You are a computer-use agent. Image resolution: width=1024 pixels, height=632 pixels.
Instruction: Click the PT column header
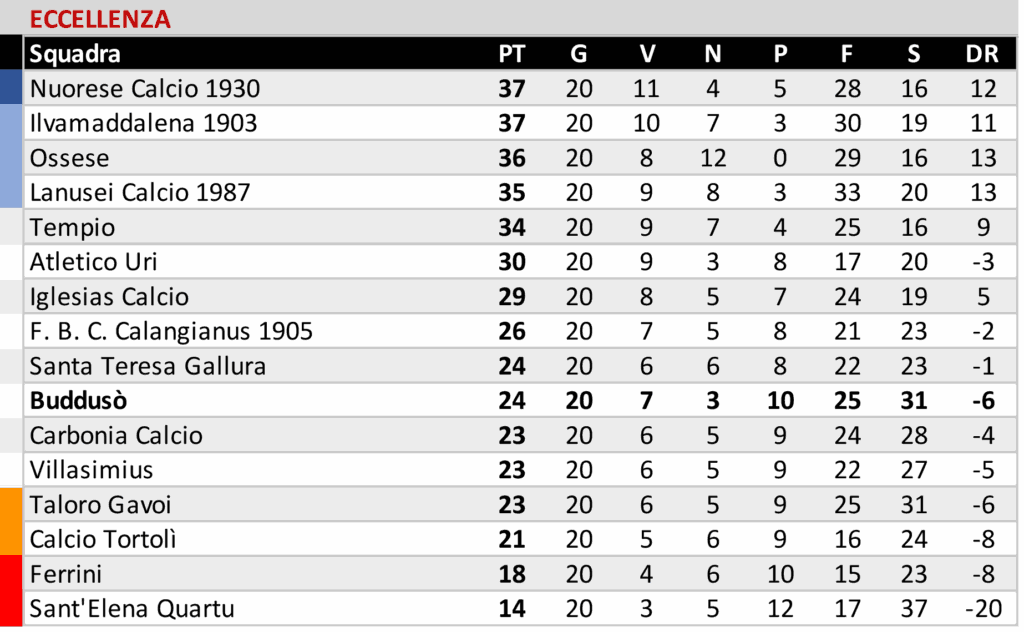click(x=511, y=54)
